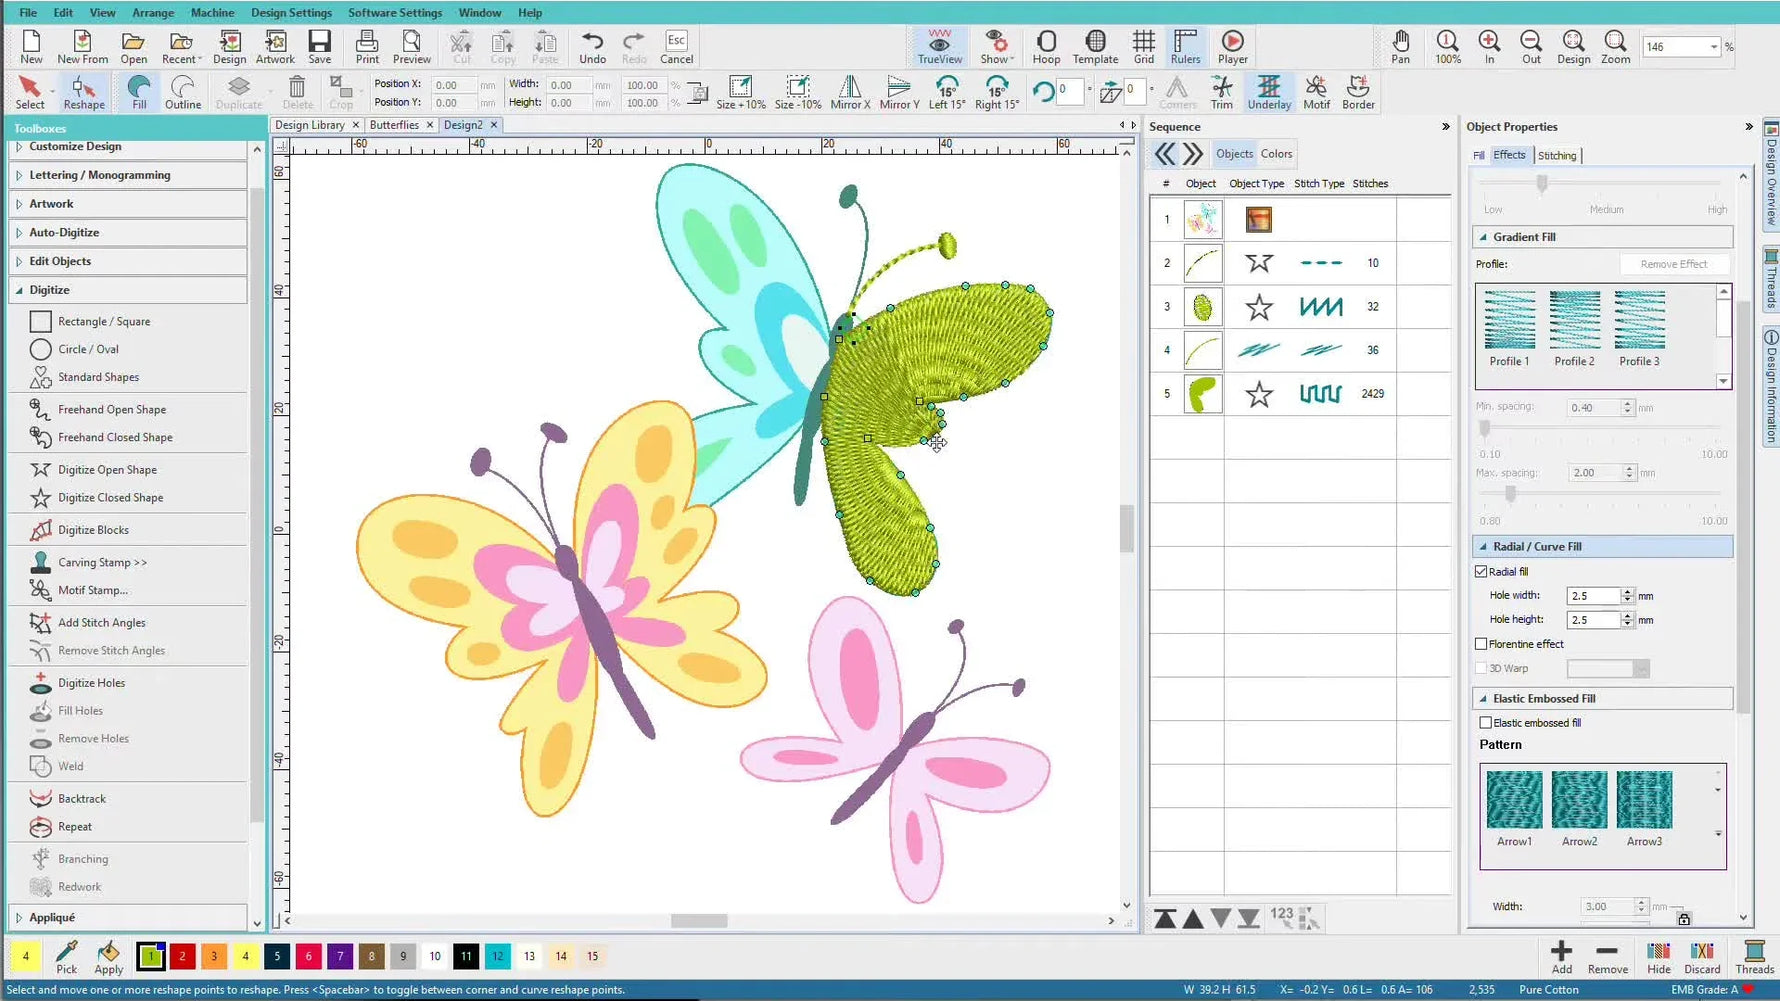Switch to the Butterflies document tab

coord(394,125)
